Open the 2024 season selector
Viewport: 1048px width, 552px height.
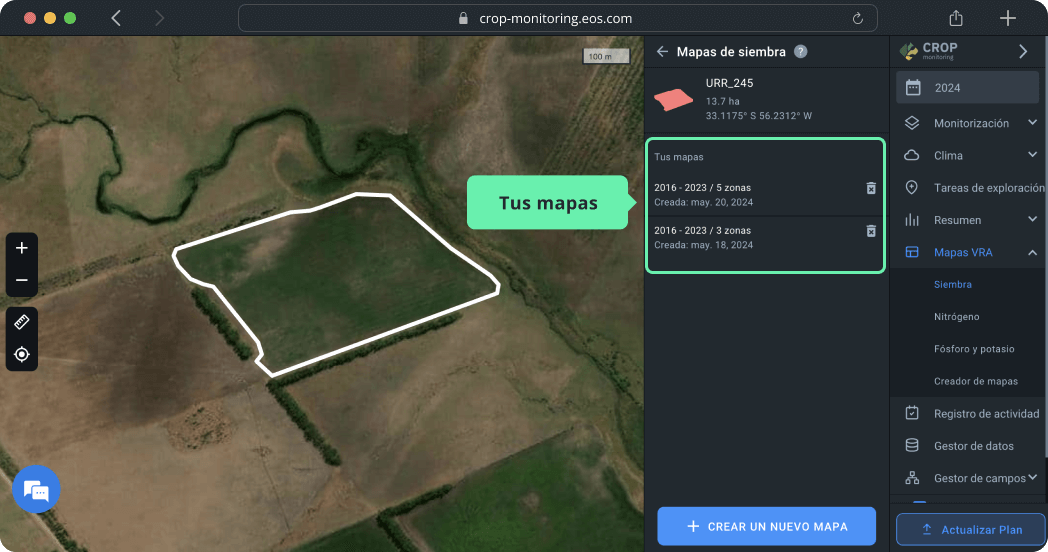click(967, 87)
